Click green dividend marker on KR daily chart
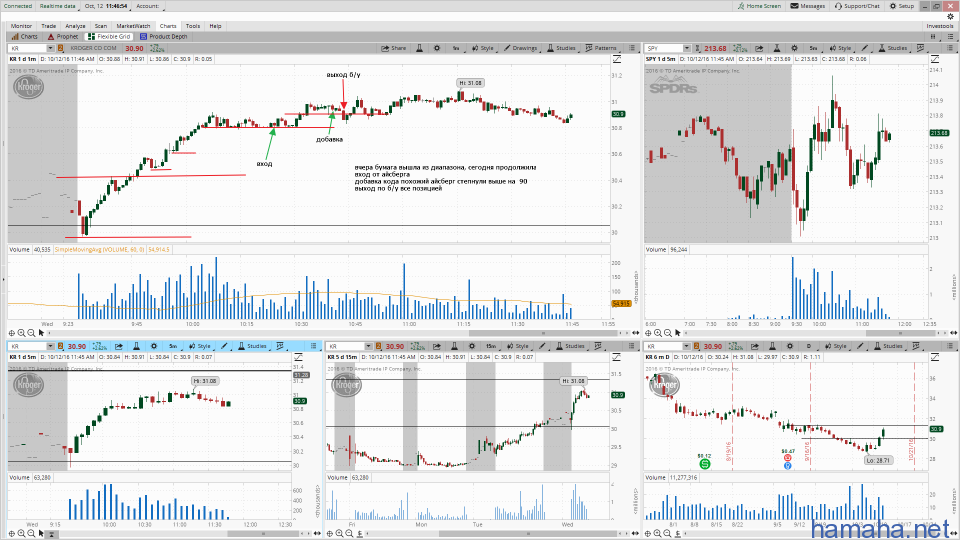Viewport: 960px width, 540px height. click(704, 464)
